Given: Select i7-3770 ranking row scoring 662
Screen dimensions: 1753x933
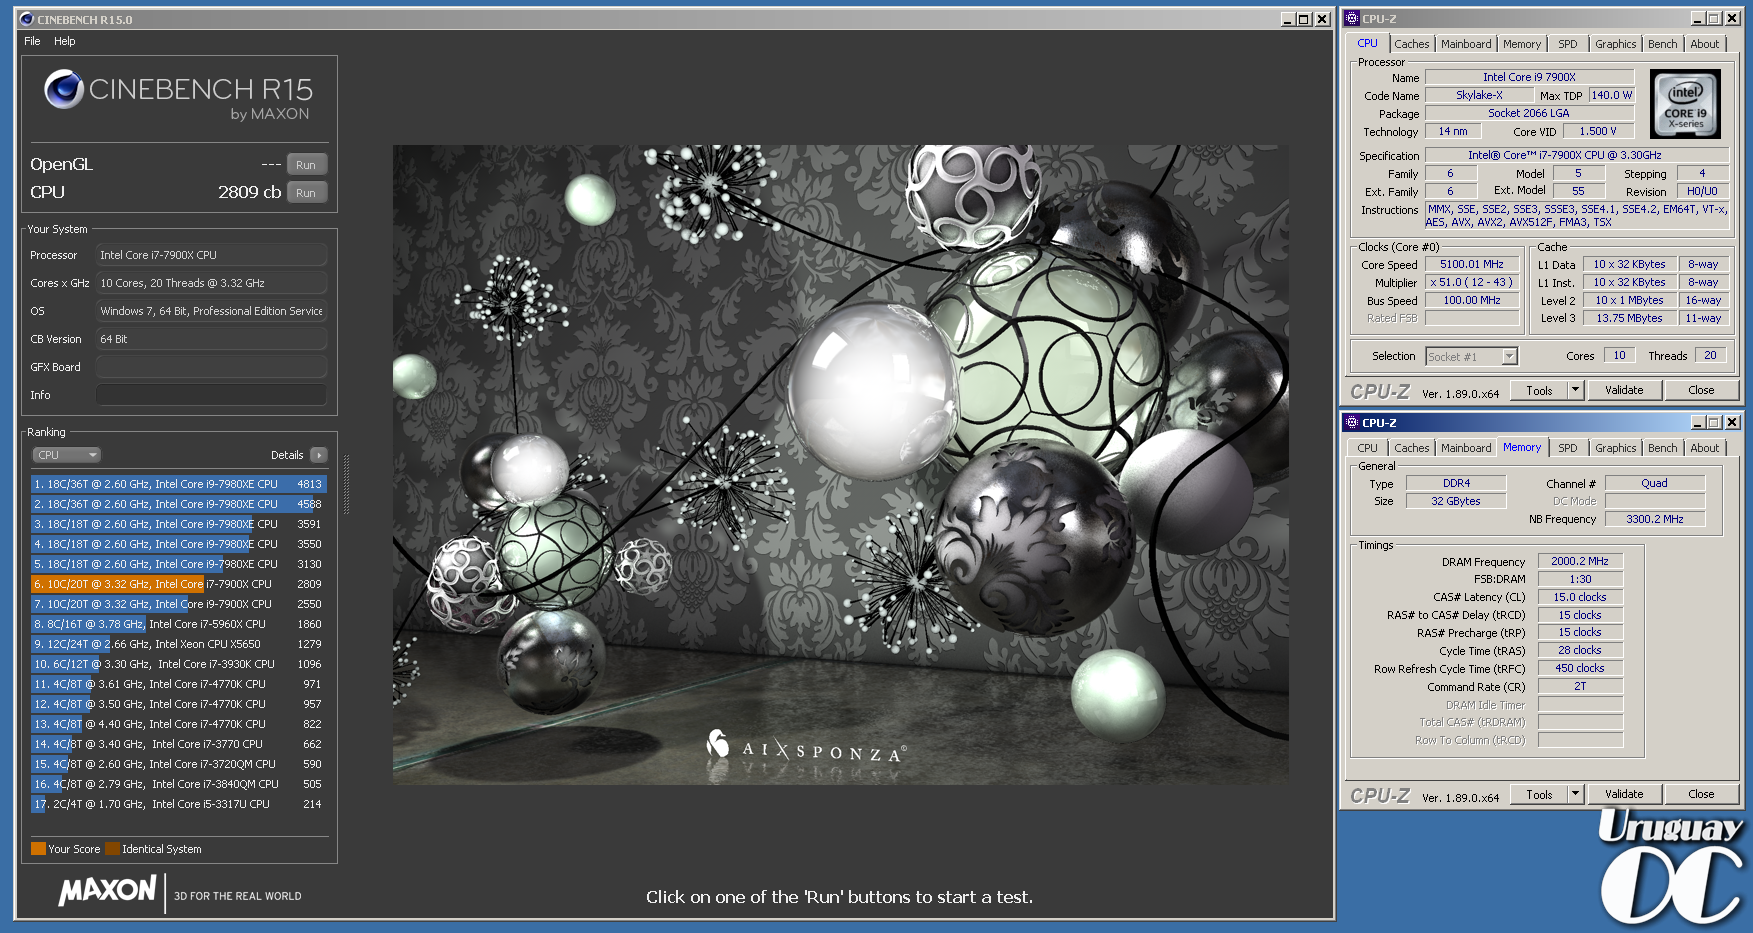Looking at the screenshot, I should [x=179, y=744].
